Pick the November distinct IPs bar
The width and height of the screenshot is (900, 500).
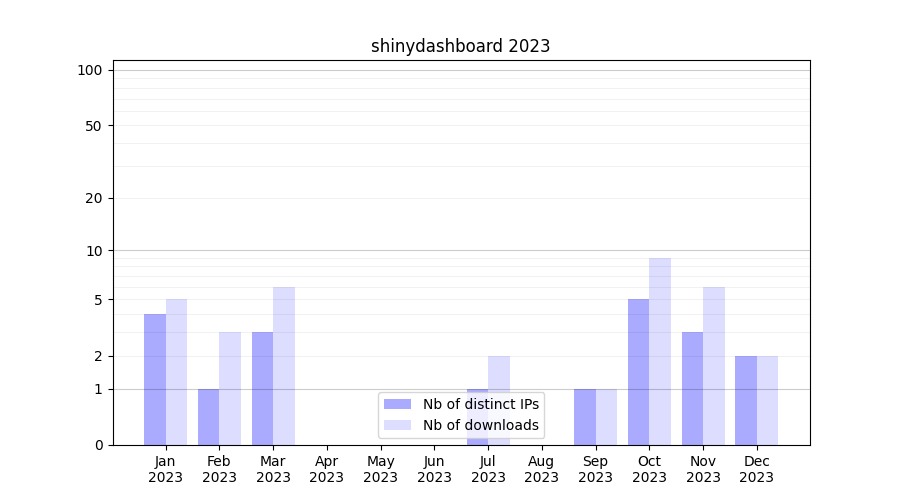tap(692, 388)
